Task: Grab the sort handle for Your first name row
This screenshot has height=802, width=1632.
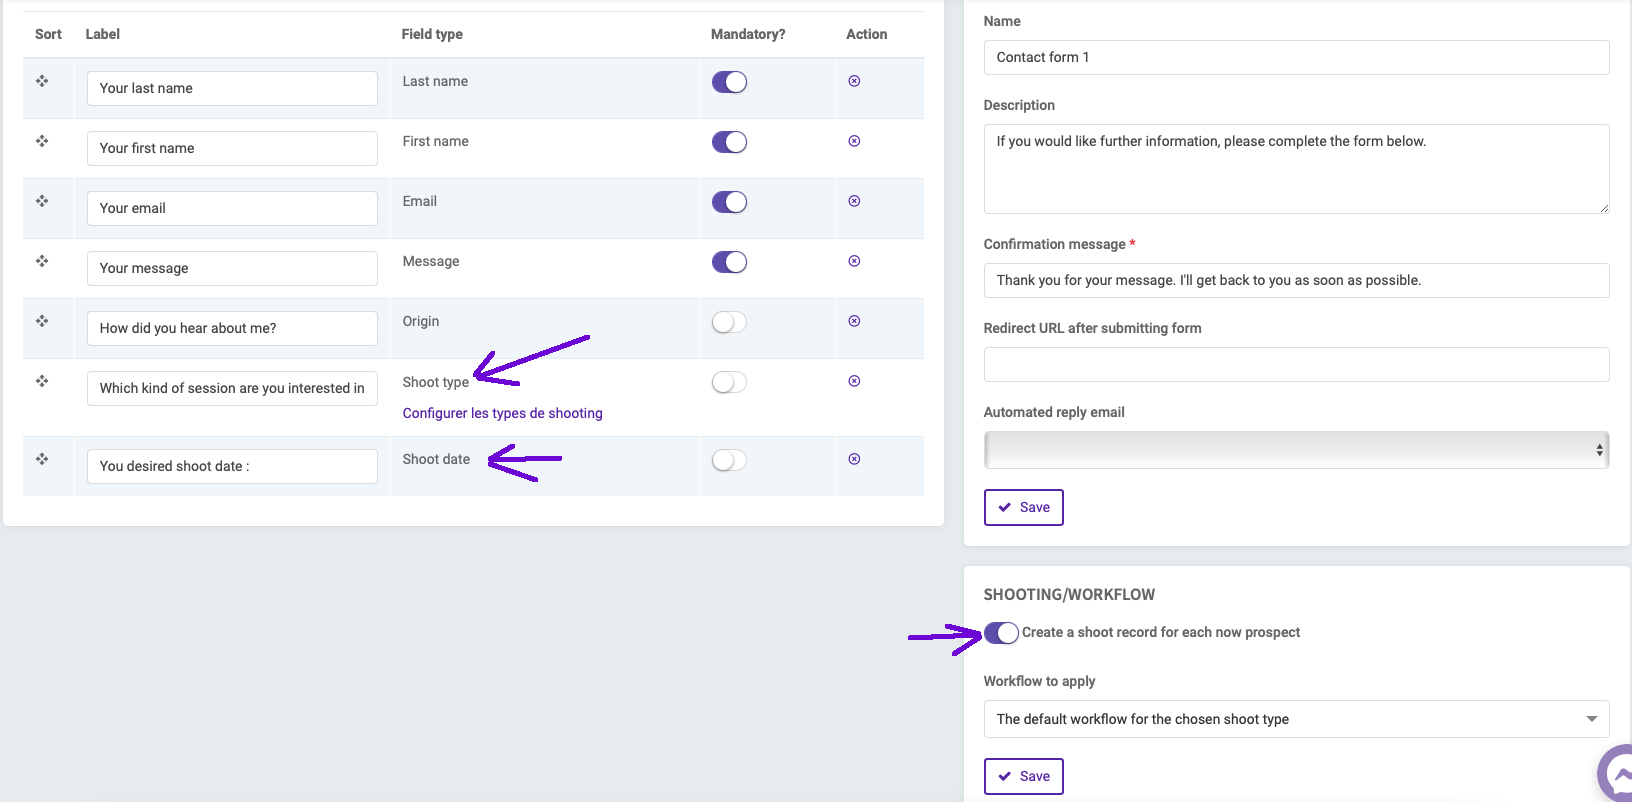Action: (42, 141)
